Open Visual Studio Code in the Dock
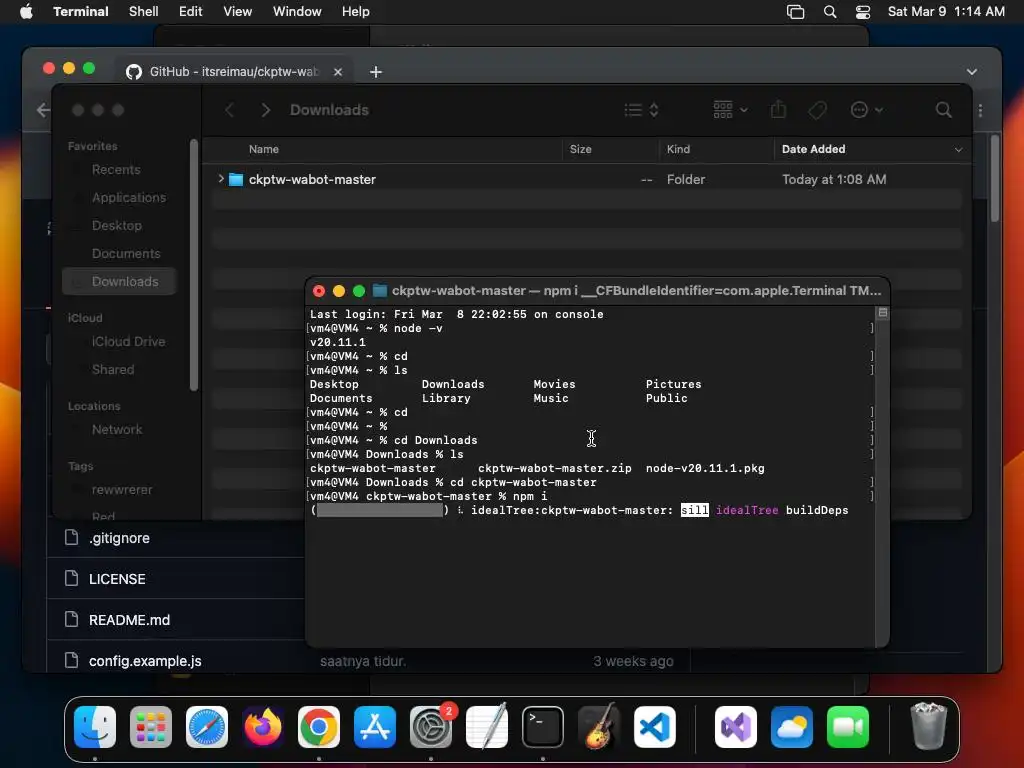This screenshot has height=768, width=1024. click(654, 726)
